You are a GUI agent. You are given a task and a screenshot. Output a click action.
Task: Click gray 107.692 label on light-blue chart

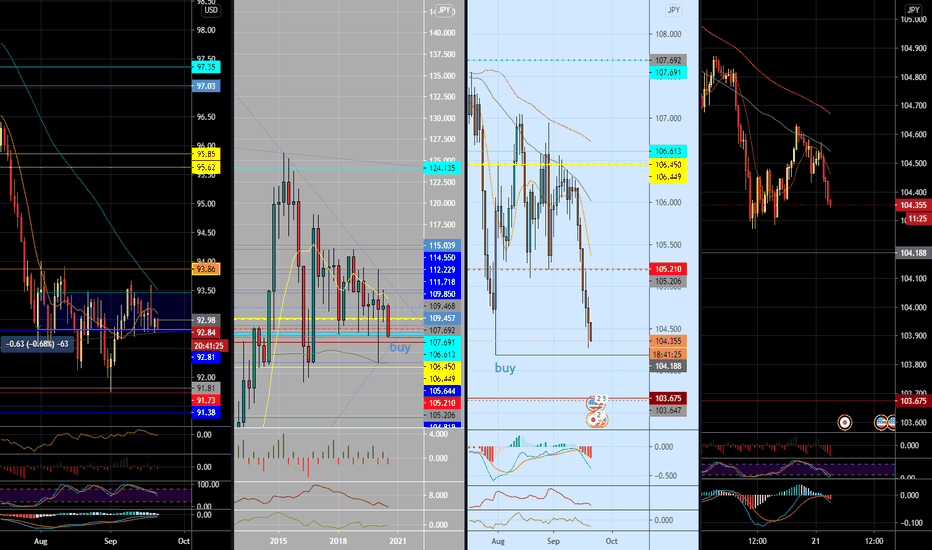pyautogui.click(x=668, y=60)
